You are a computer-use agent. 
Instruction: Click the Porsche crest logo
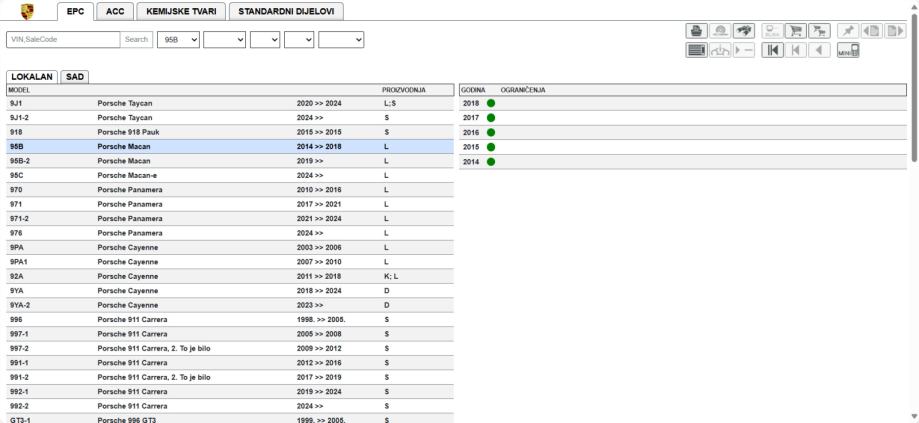pos(27,11)
